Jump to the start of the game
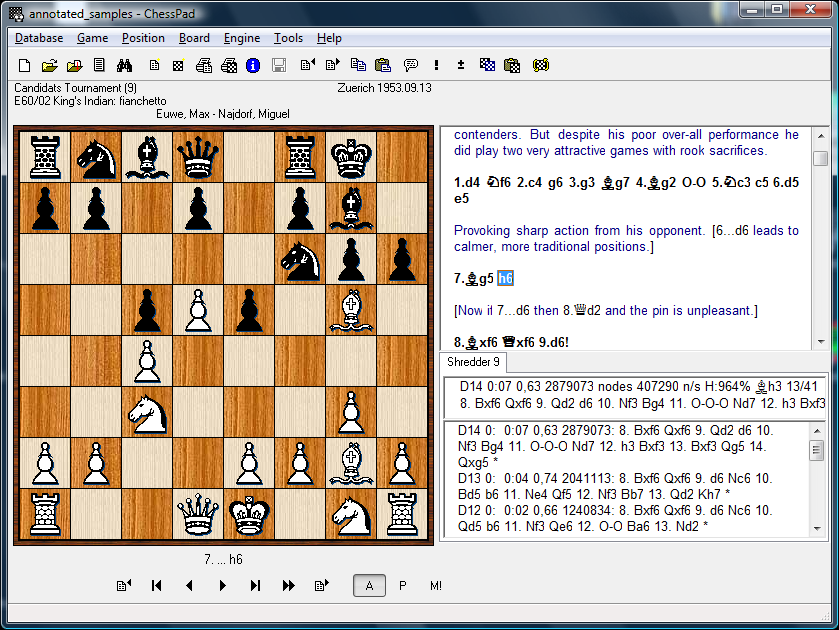839x630 pixels. click(x=157, y=586)
